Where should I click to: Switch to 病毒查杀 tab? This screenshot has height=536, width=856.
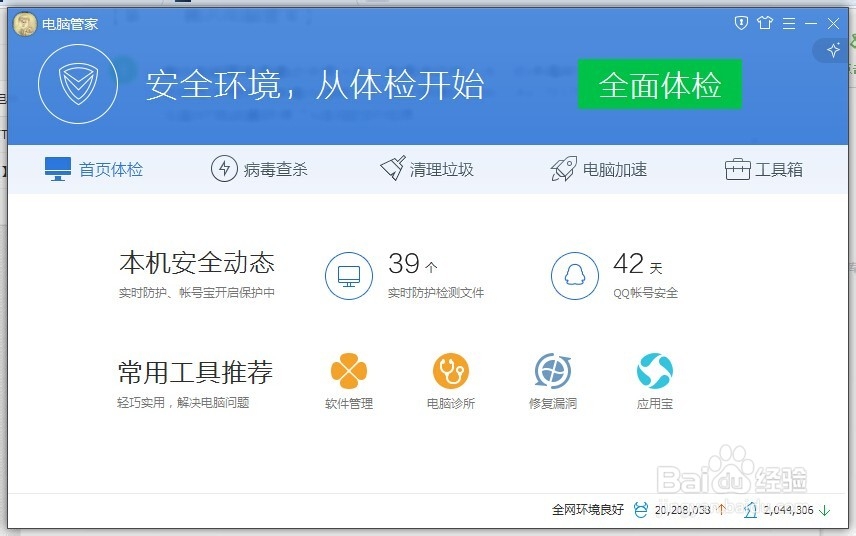[x=259, y=169]
